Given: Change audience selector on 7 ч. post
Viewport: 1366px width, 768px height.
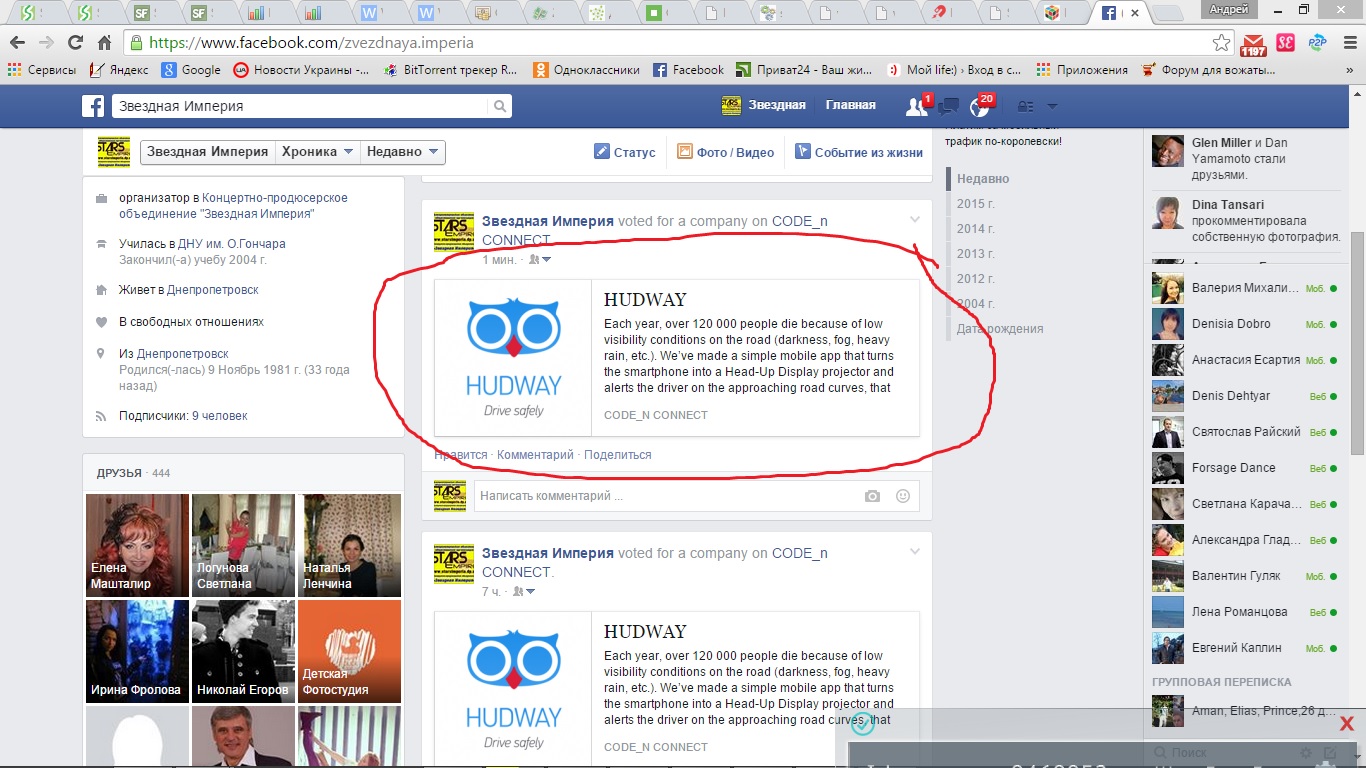Looking at the screenshot, I should point(523,592).
